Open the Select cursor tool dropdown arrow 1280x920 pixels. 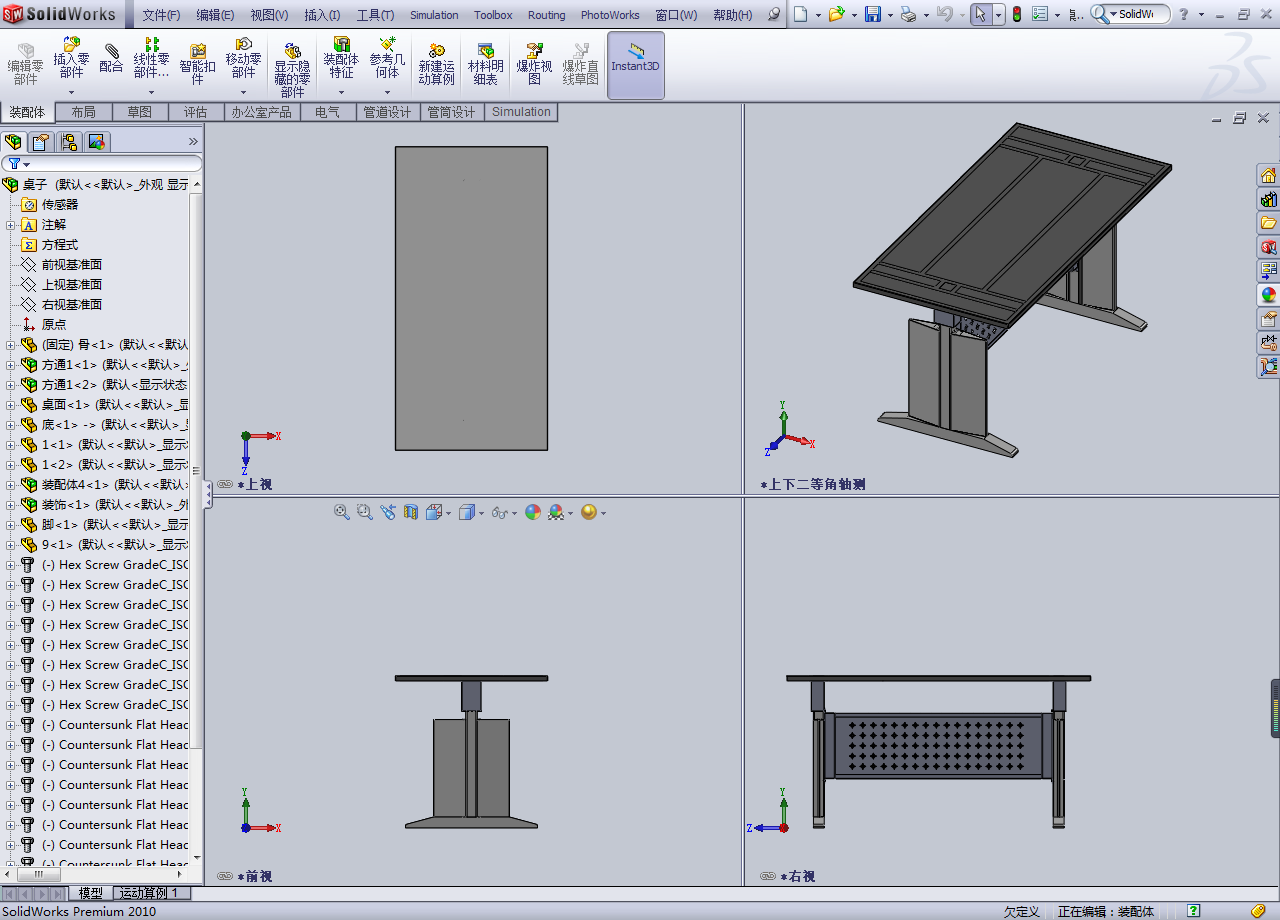coord(998,15)
